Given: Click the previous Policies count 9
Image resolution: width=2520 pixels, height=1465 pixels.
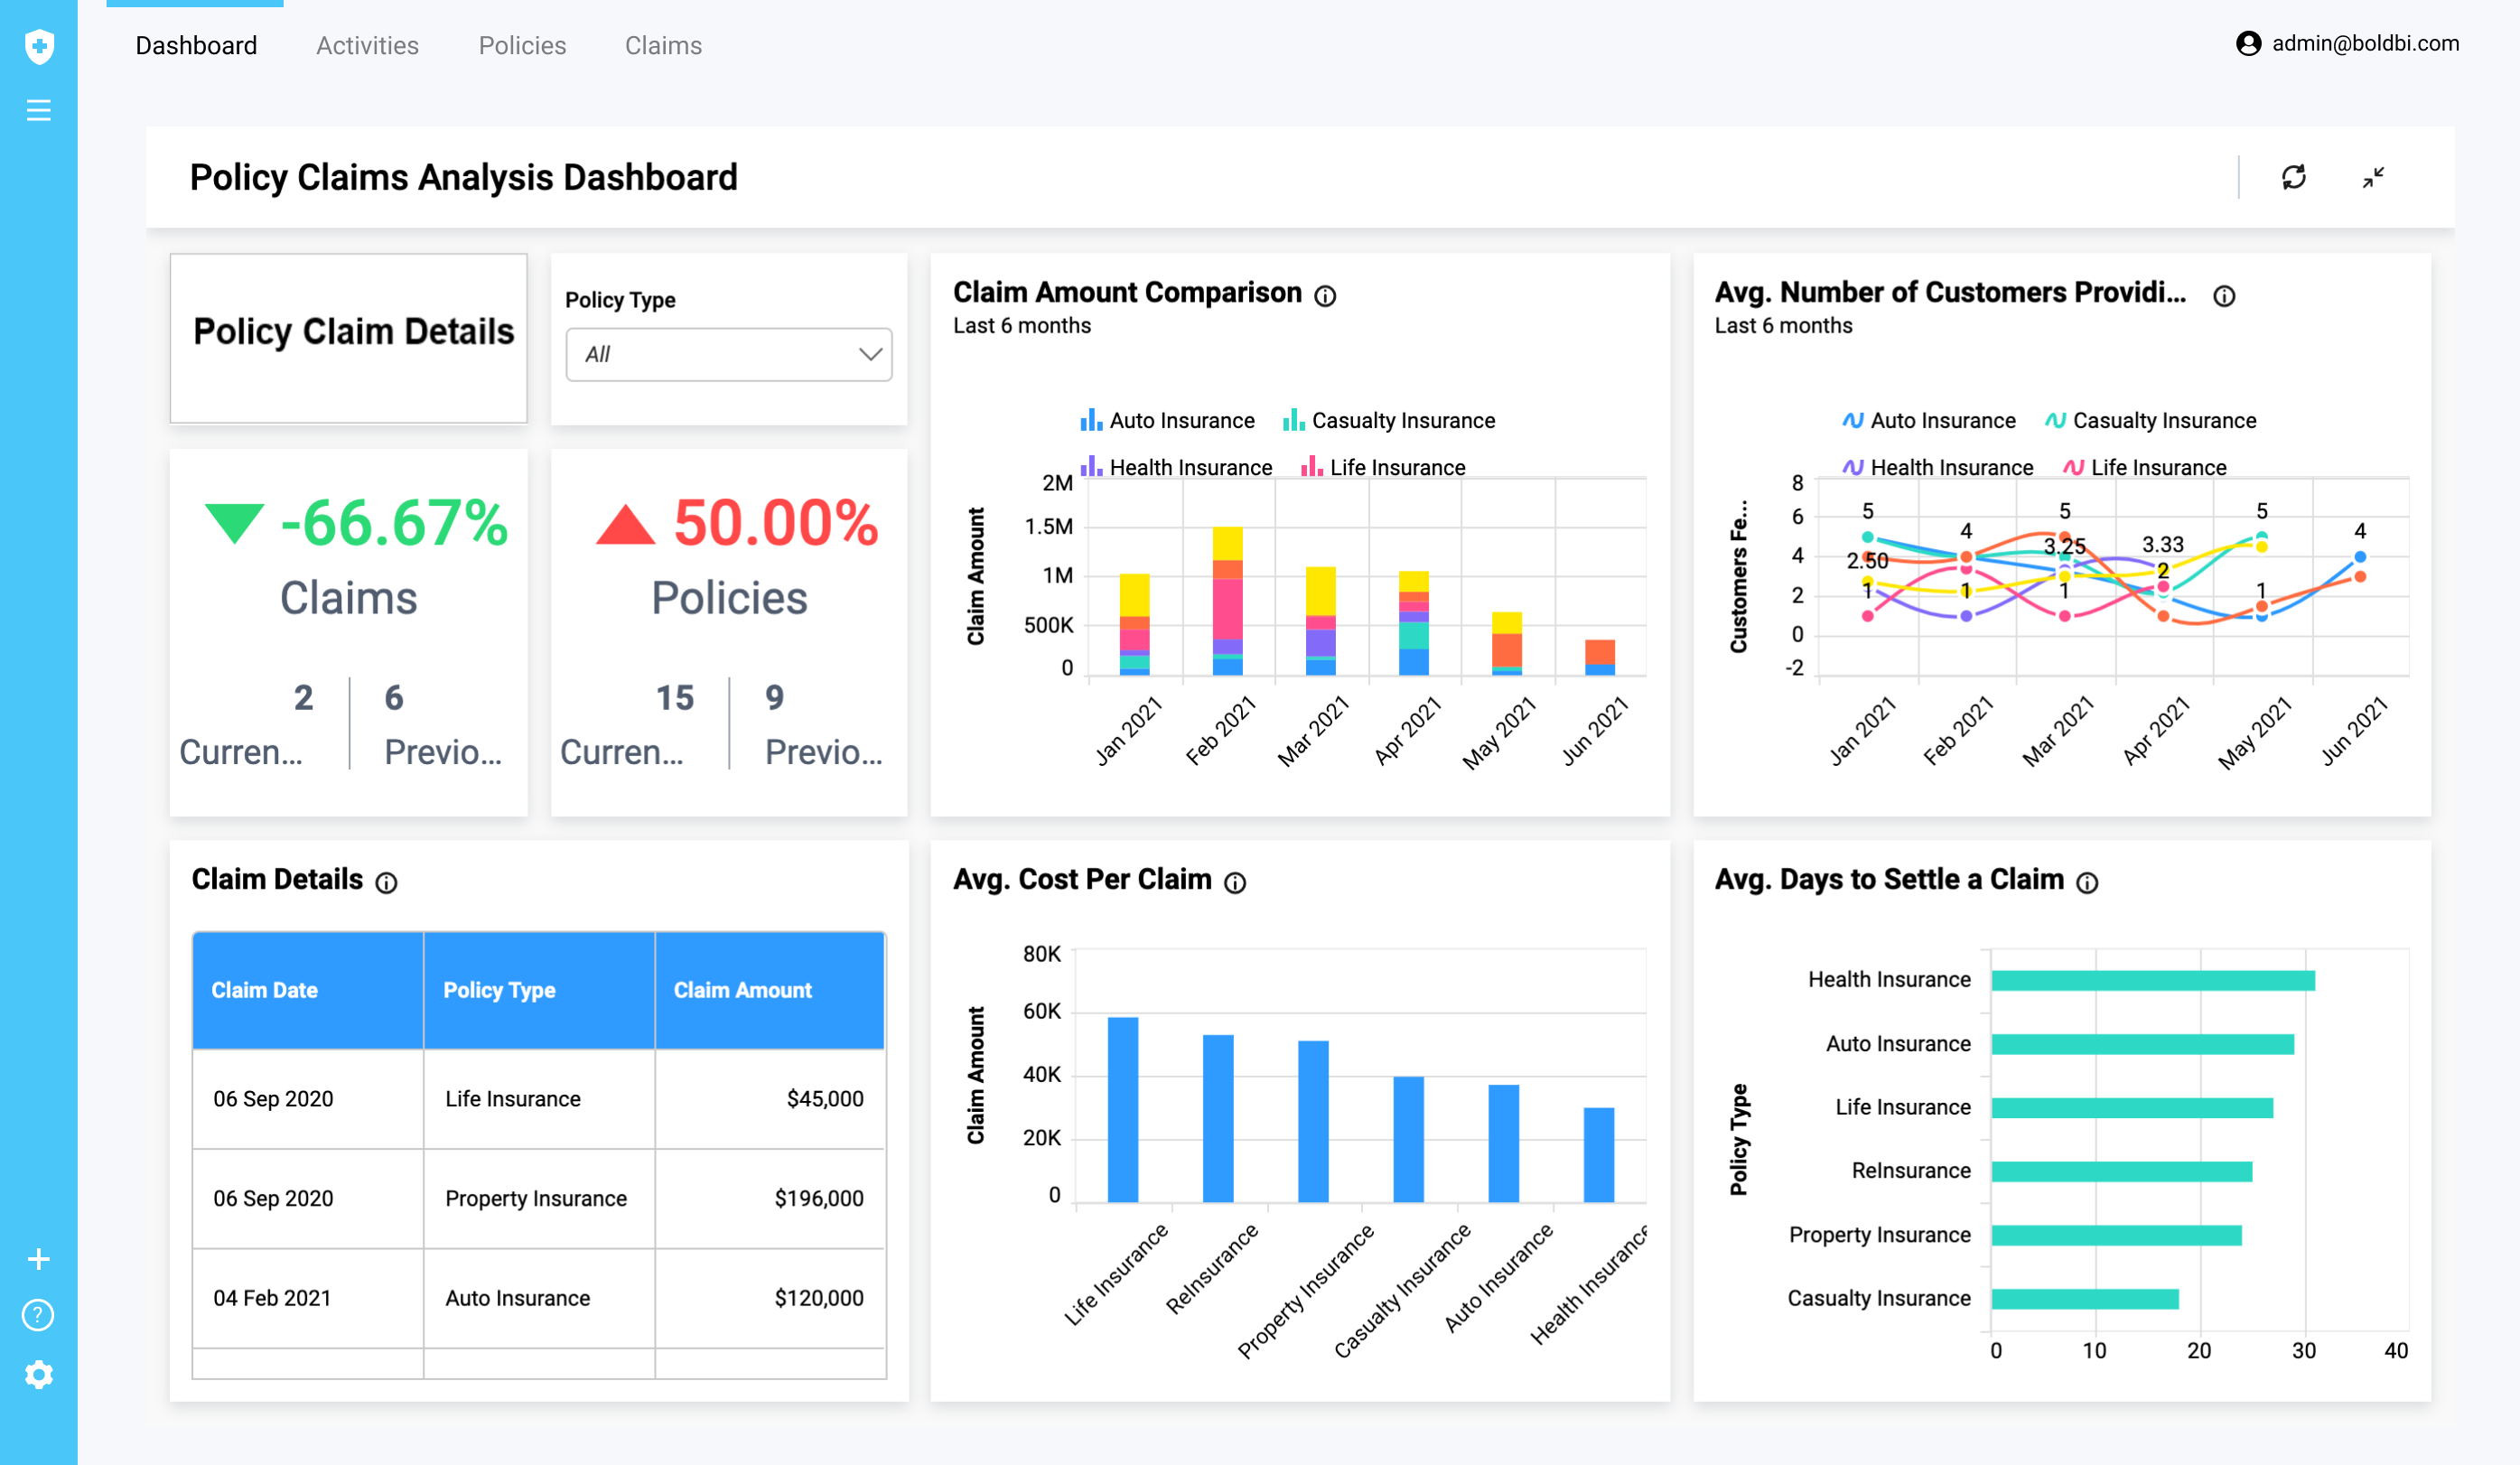Looking at the screenshot, I should point(774,698).
